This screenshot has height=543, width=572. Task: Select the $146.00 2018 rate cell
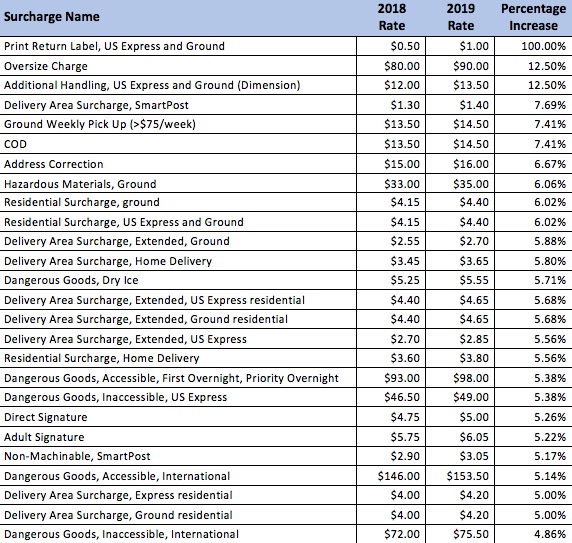(x=391, y=476)
